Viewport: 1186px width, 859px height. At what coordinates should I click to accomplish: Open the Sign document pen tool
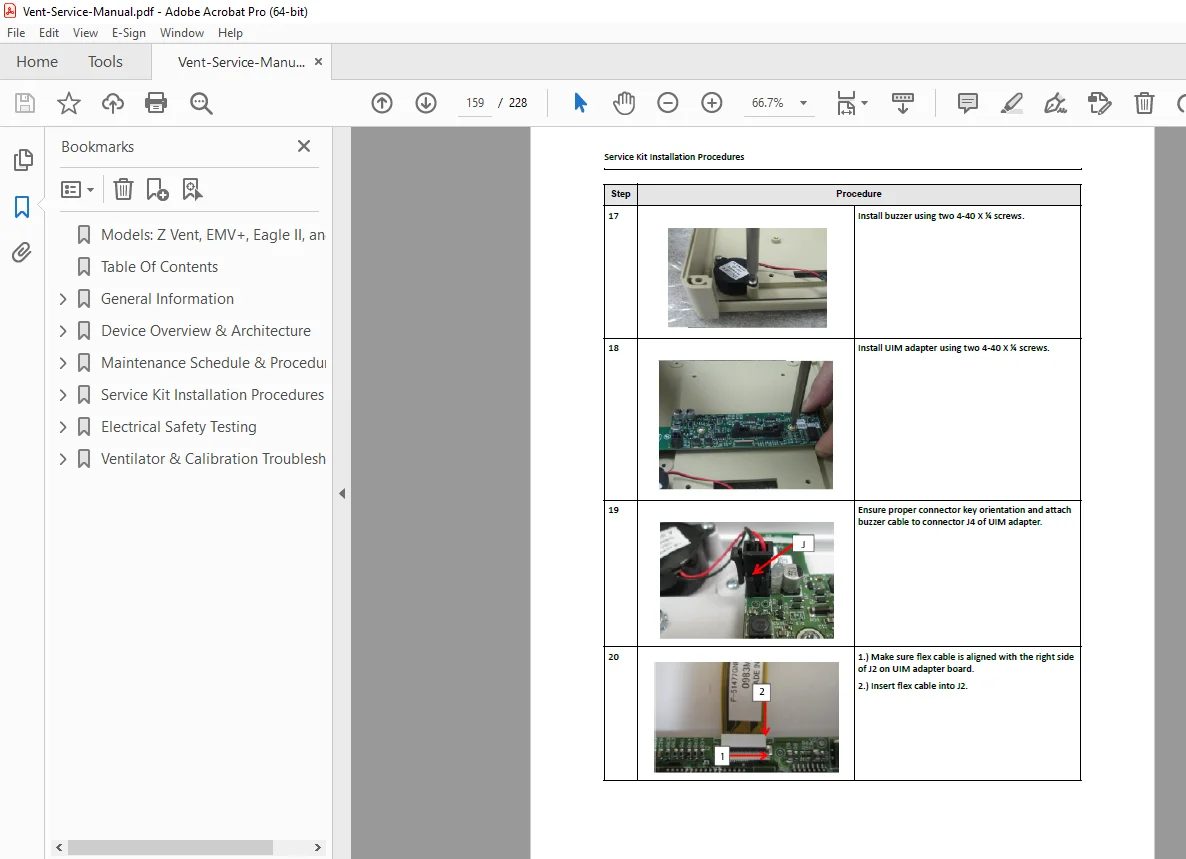[1055, 103]
